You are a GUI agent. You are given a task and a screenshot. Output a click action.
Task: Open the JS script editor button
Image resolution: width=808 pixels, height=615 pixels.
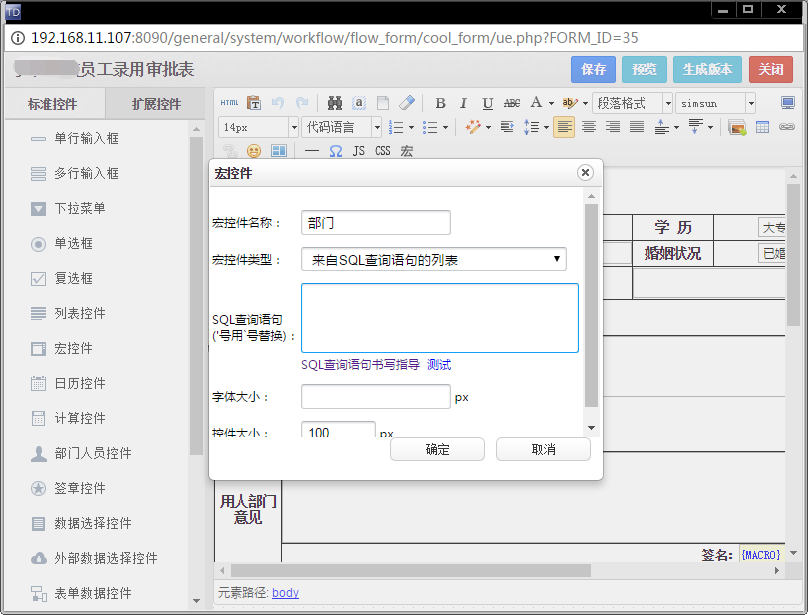pyautogui.click(x=359, y=151)
